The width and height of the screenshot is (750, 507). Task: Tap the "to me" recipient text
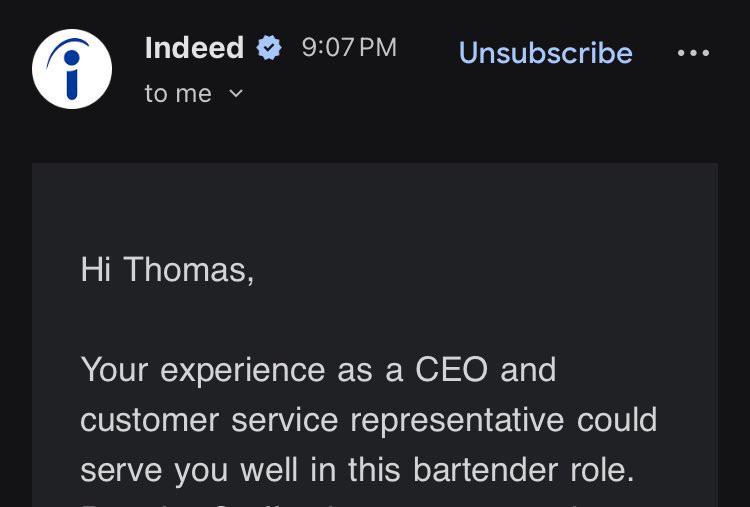[x=178, y=94]
